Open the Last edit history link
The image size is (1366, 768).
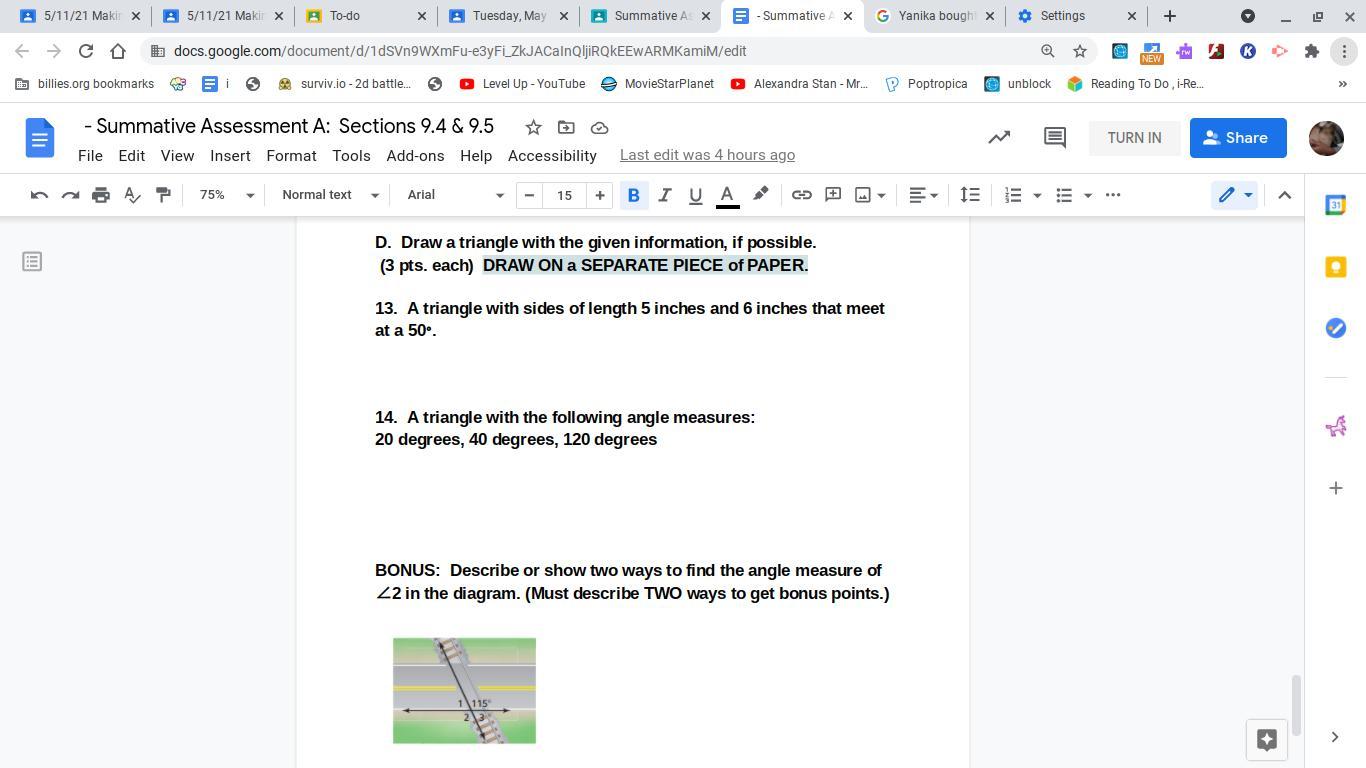coord(707,155)
